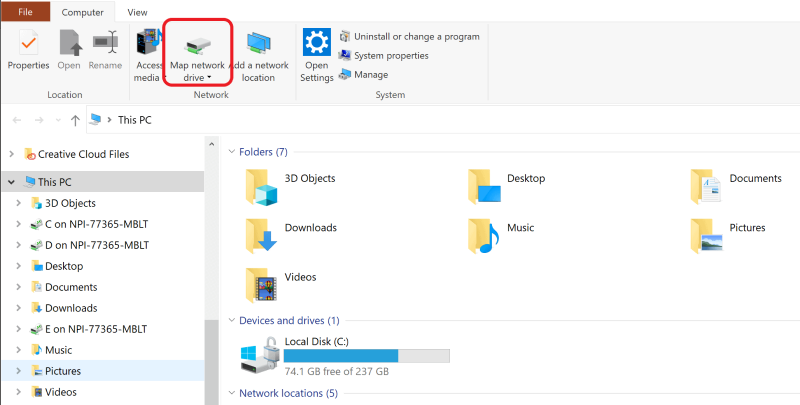
Task: Open the Downloads folder in main pane
Action: [x=262, y=236]
